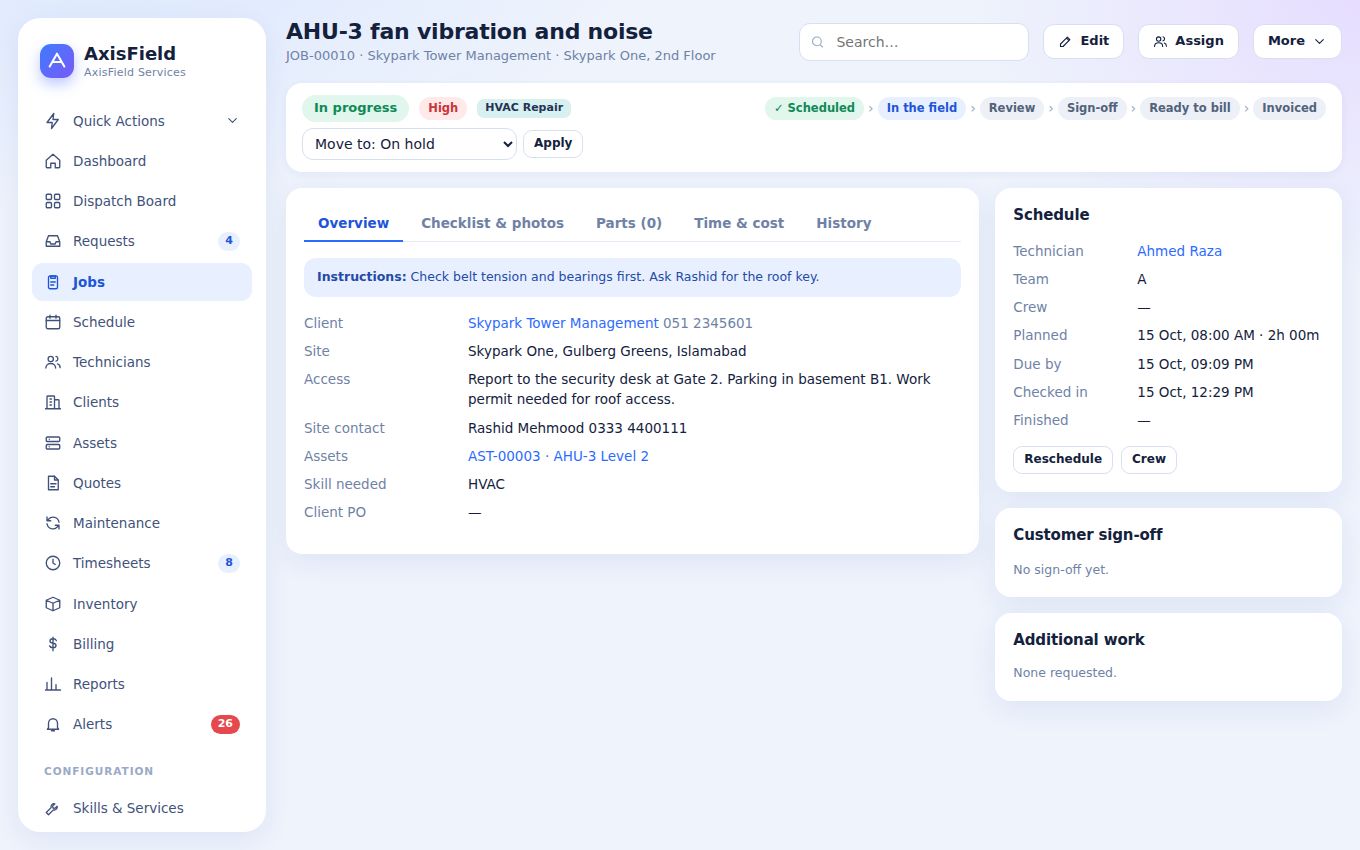Image resolution: width=1360 pixels, height=850 pixels.
Task: Click the Inventory box icon
Action: click(53, 604)
